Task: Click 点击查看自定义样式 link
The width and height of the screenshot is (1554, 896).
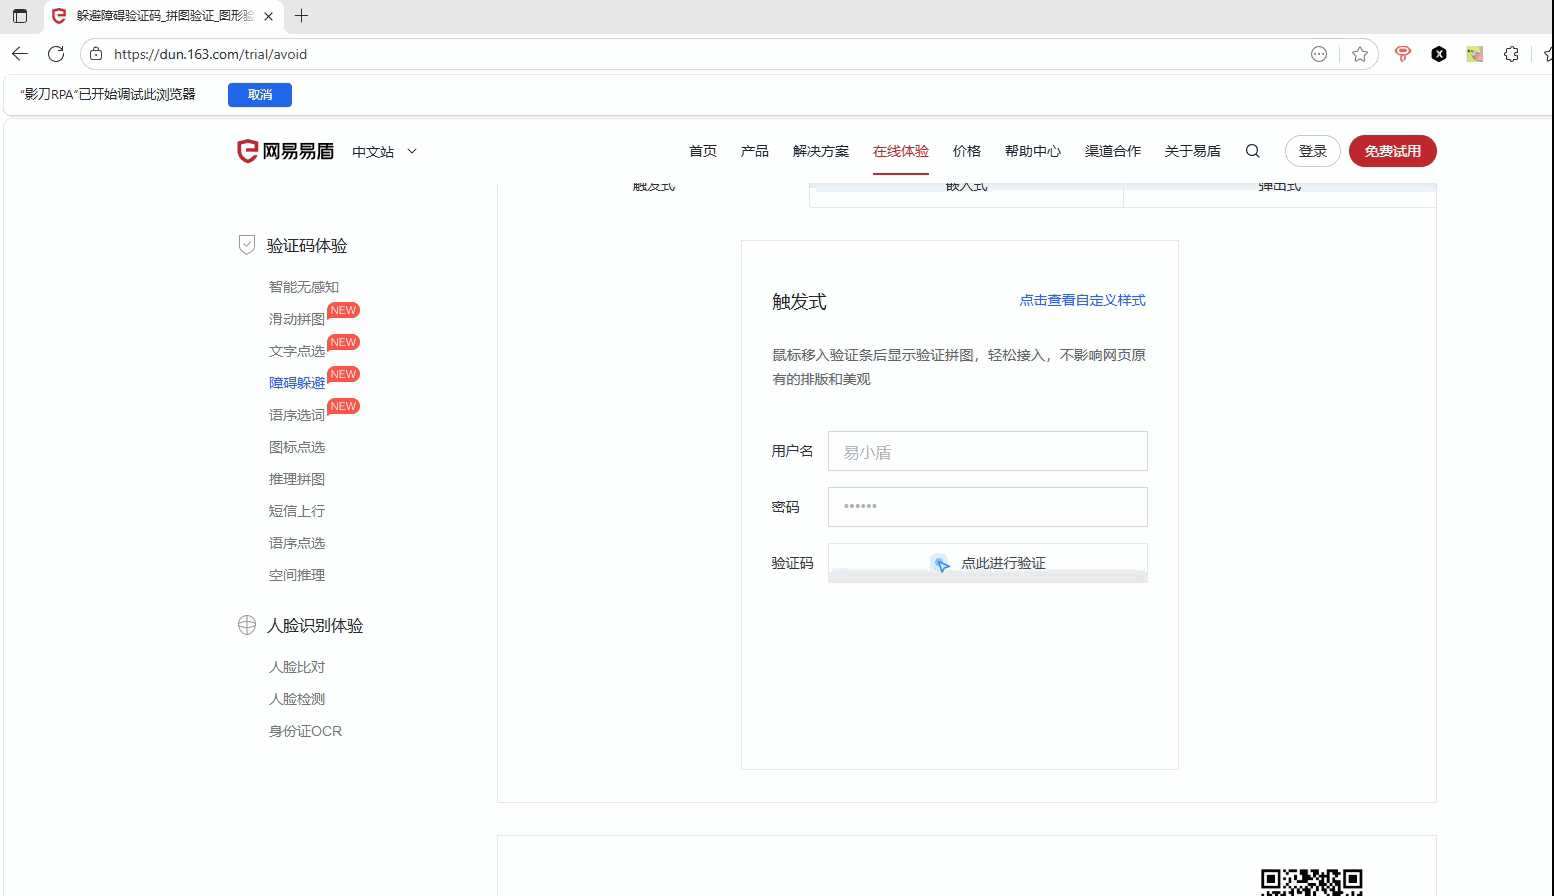Action: pos(1082,300)
